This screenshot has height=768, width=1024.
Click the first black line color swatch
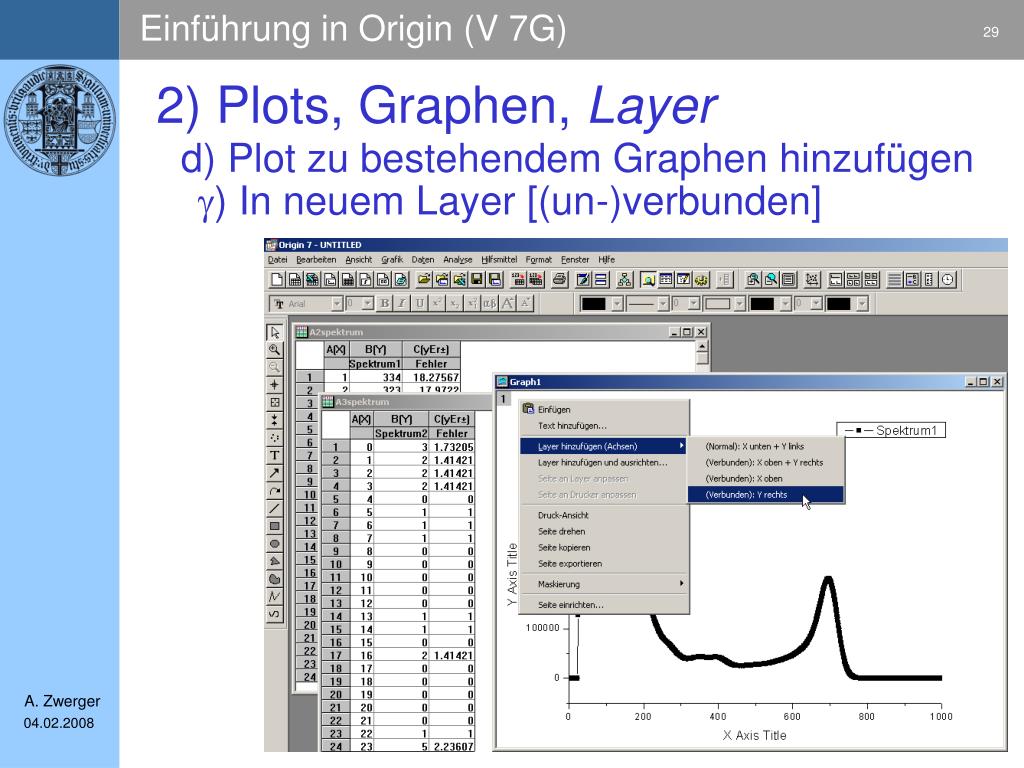pyautogui.click(x=594, y=304)
